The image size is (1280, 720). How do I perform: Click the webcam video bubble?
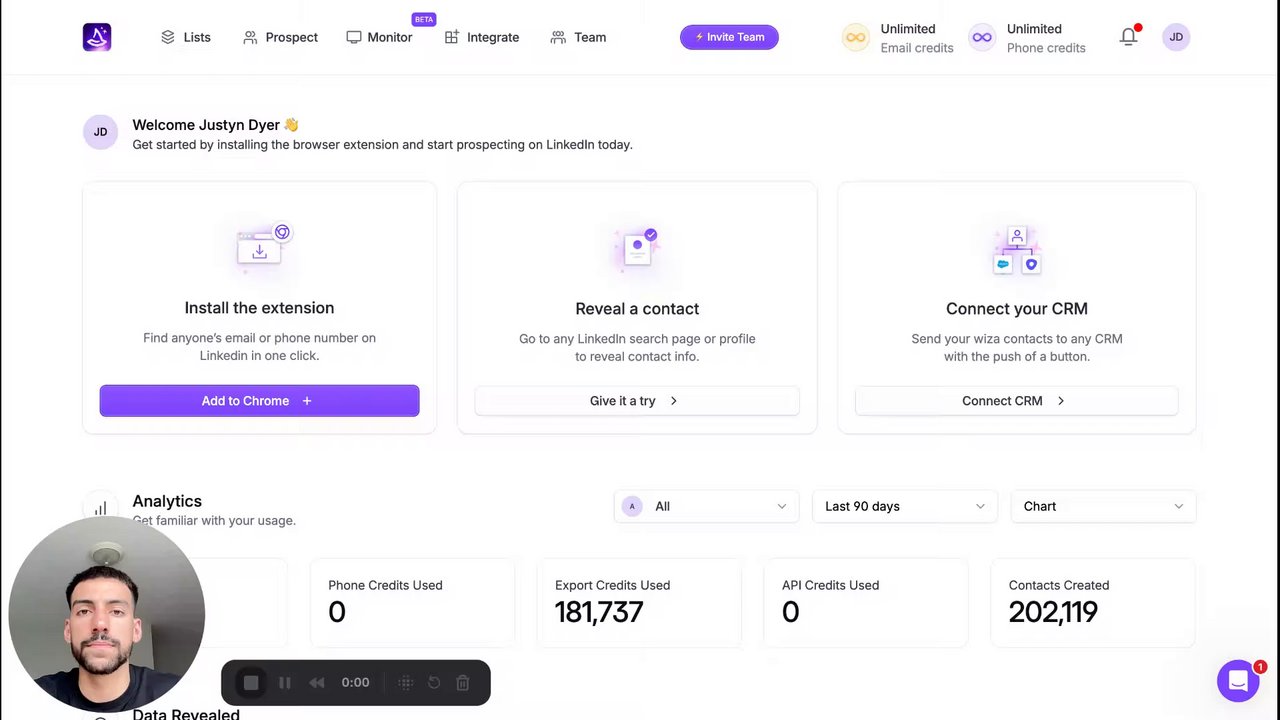coord(107,613)
